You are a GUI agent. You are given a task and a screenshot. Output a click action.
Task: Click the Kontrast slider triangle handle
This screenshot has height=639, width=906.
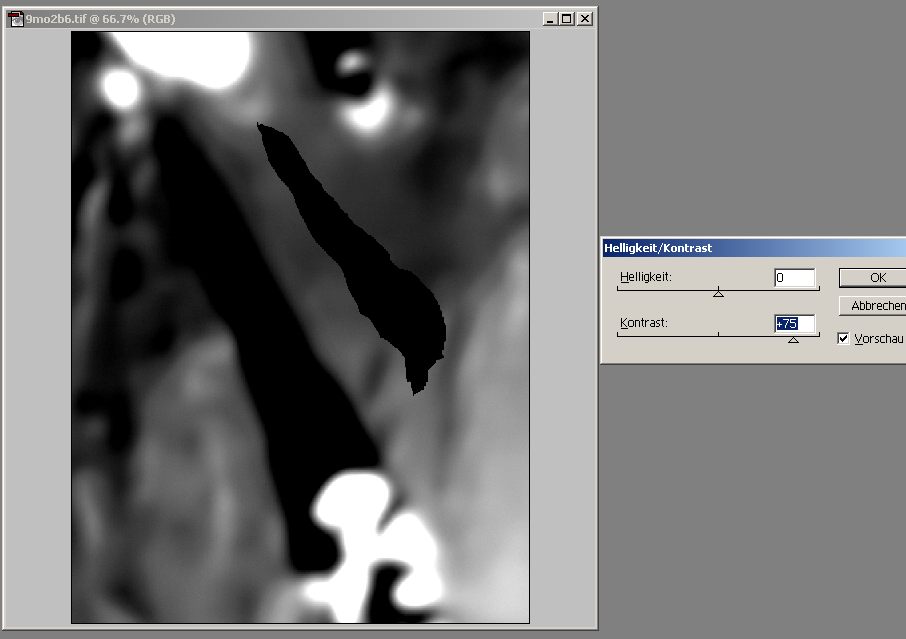pos(793,340)
